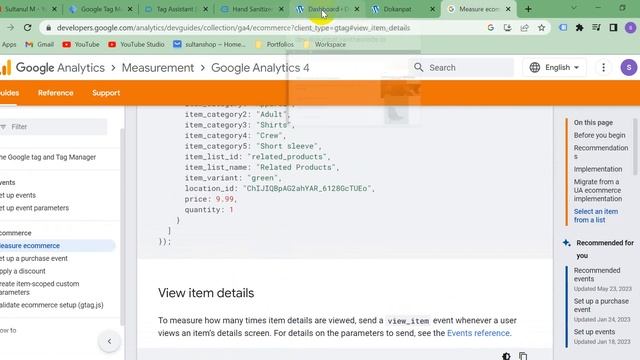This screenshot has height=360, width=640.
Task: Open Apply a discount in sidebar
Action: (x=23, y=271)
